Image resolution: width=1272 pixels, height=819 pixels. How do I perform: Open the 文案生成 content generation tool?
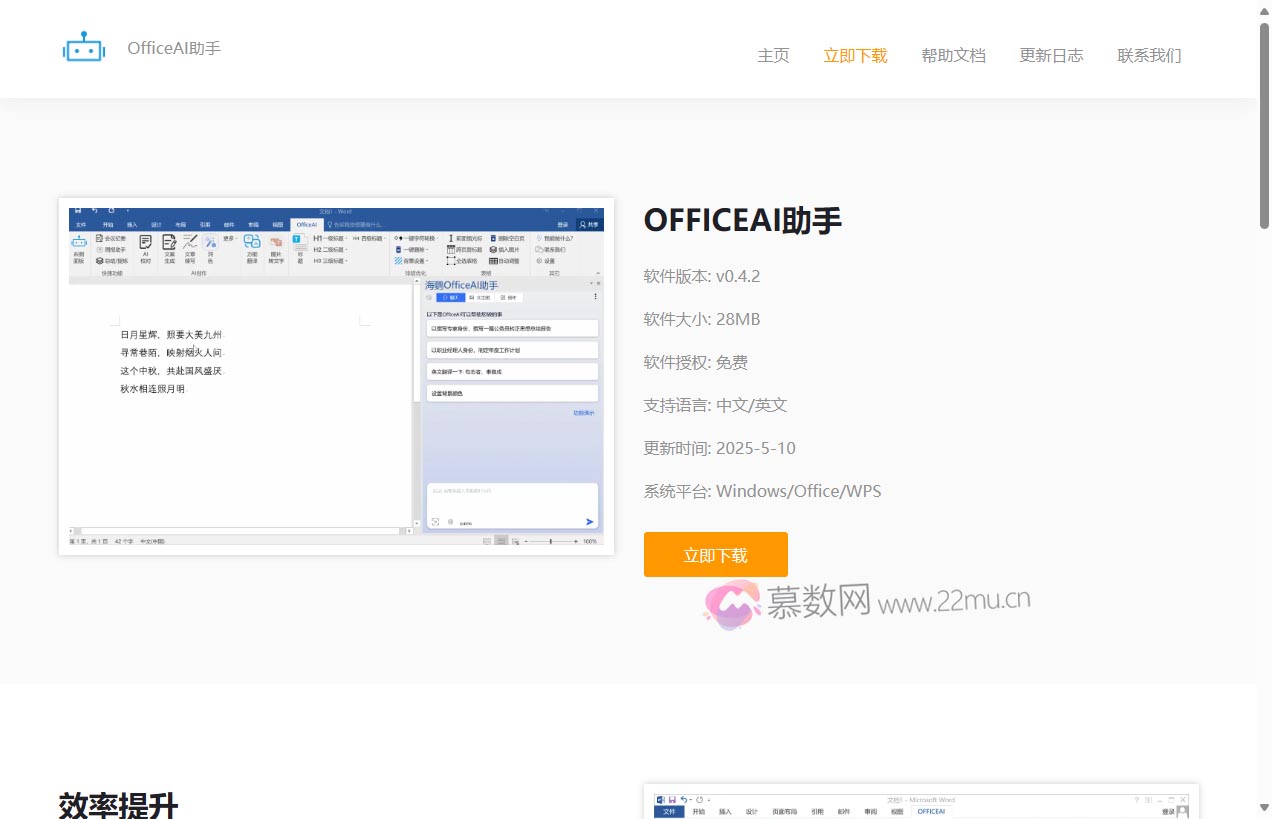click(169, 248)
